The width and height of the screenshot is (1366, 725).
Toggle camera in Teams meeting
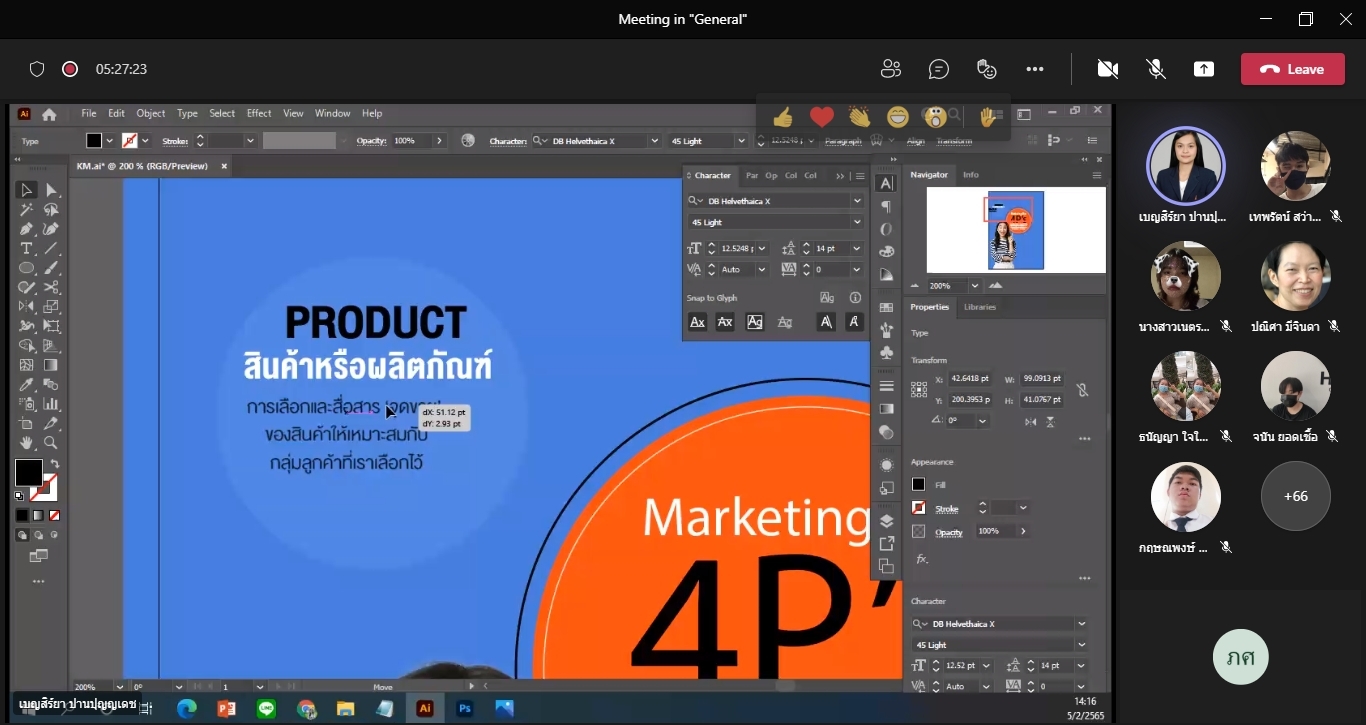1107,69
